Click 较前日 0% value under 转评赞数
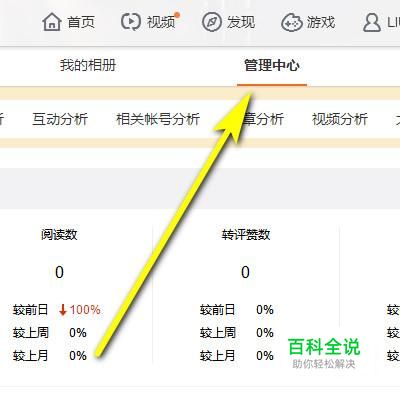 [x=265, y=310]
